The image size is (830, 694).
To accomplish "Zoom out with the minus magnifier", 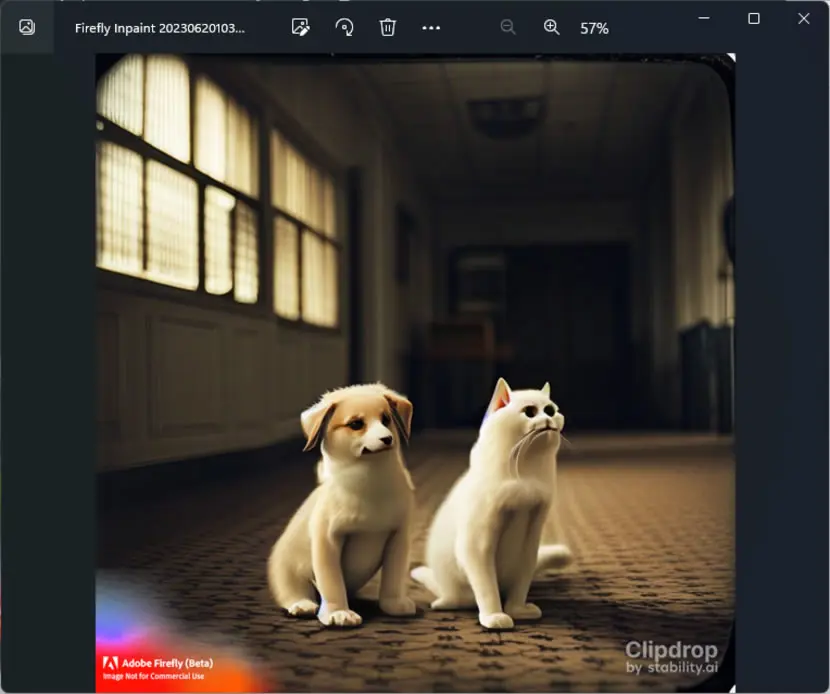I will click(508, 28).
